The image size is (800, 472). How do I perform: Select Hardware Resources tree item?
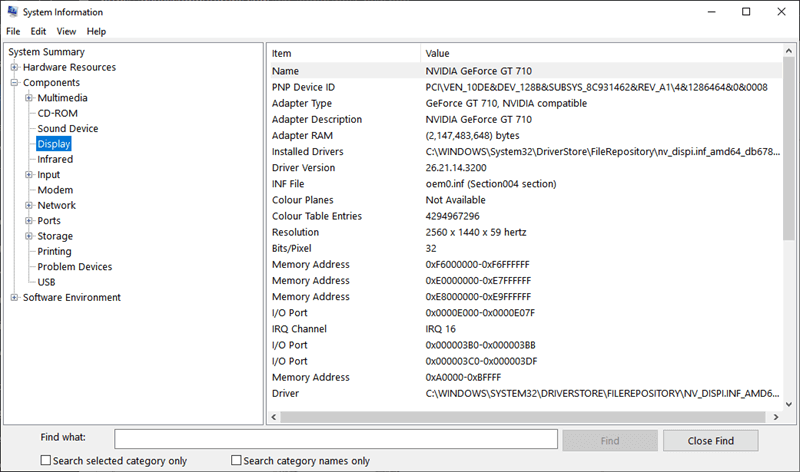click(x=69, y=67)
